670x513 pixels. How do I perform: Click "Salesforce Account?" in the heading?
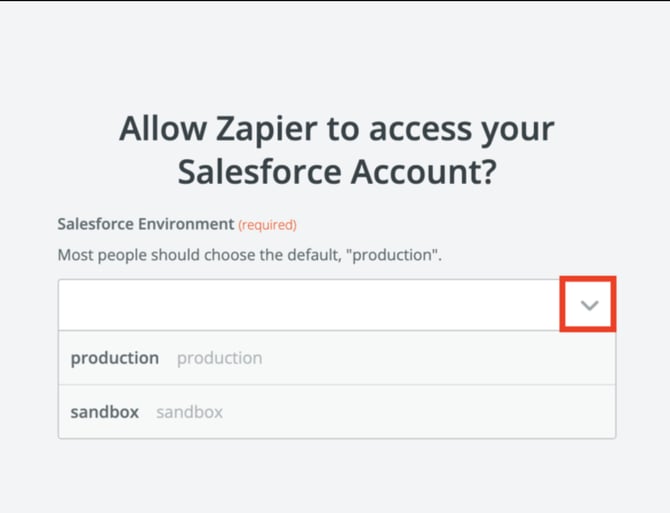pos(336,172)
